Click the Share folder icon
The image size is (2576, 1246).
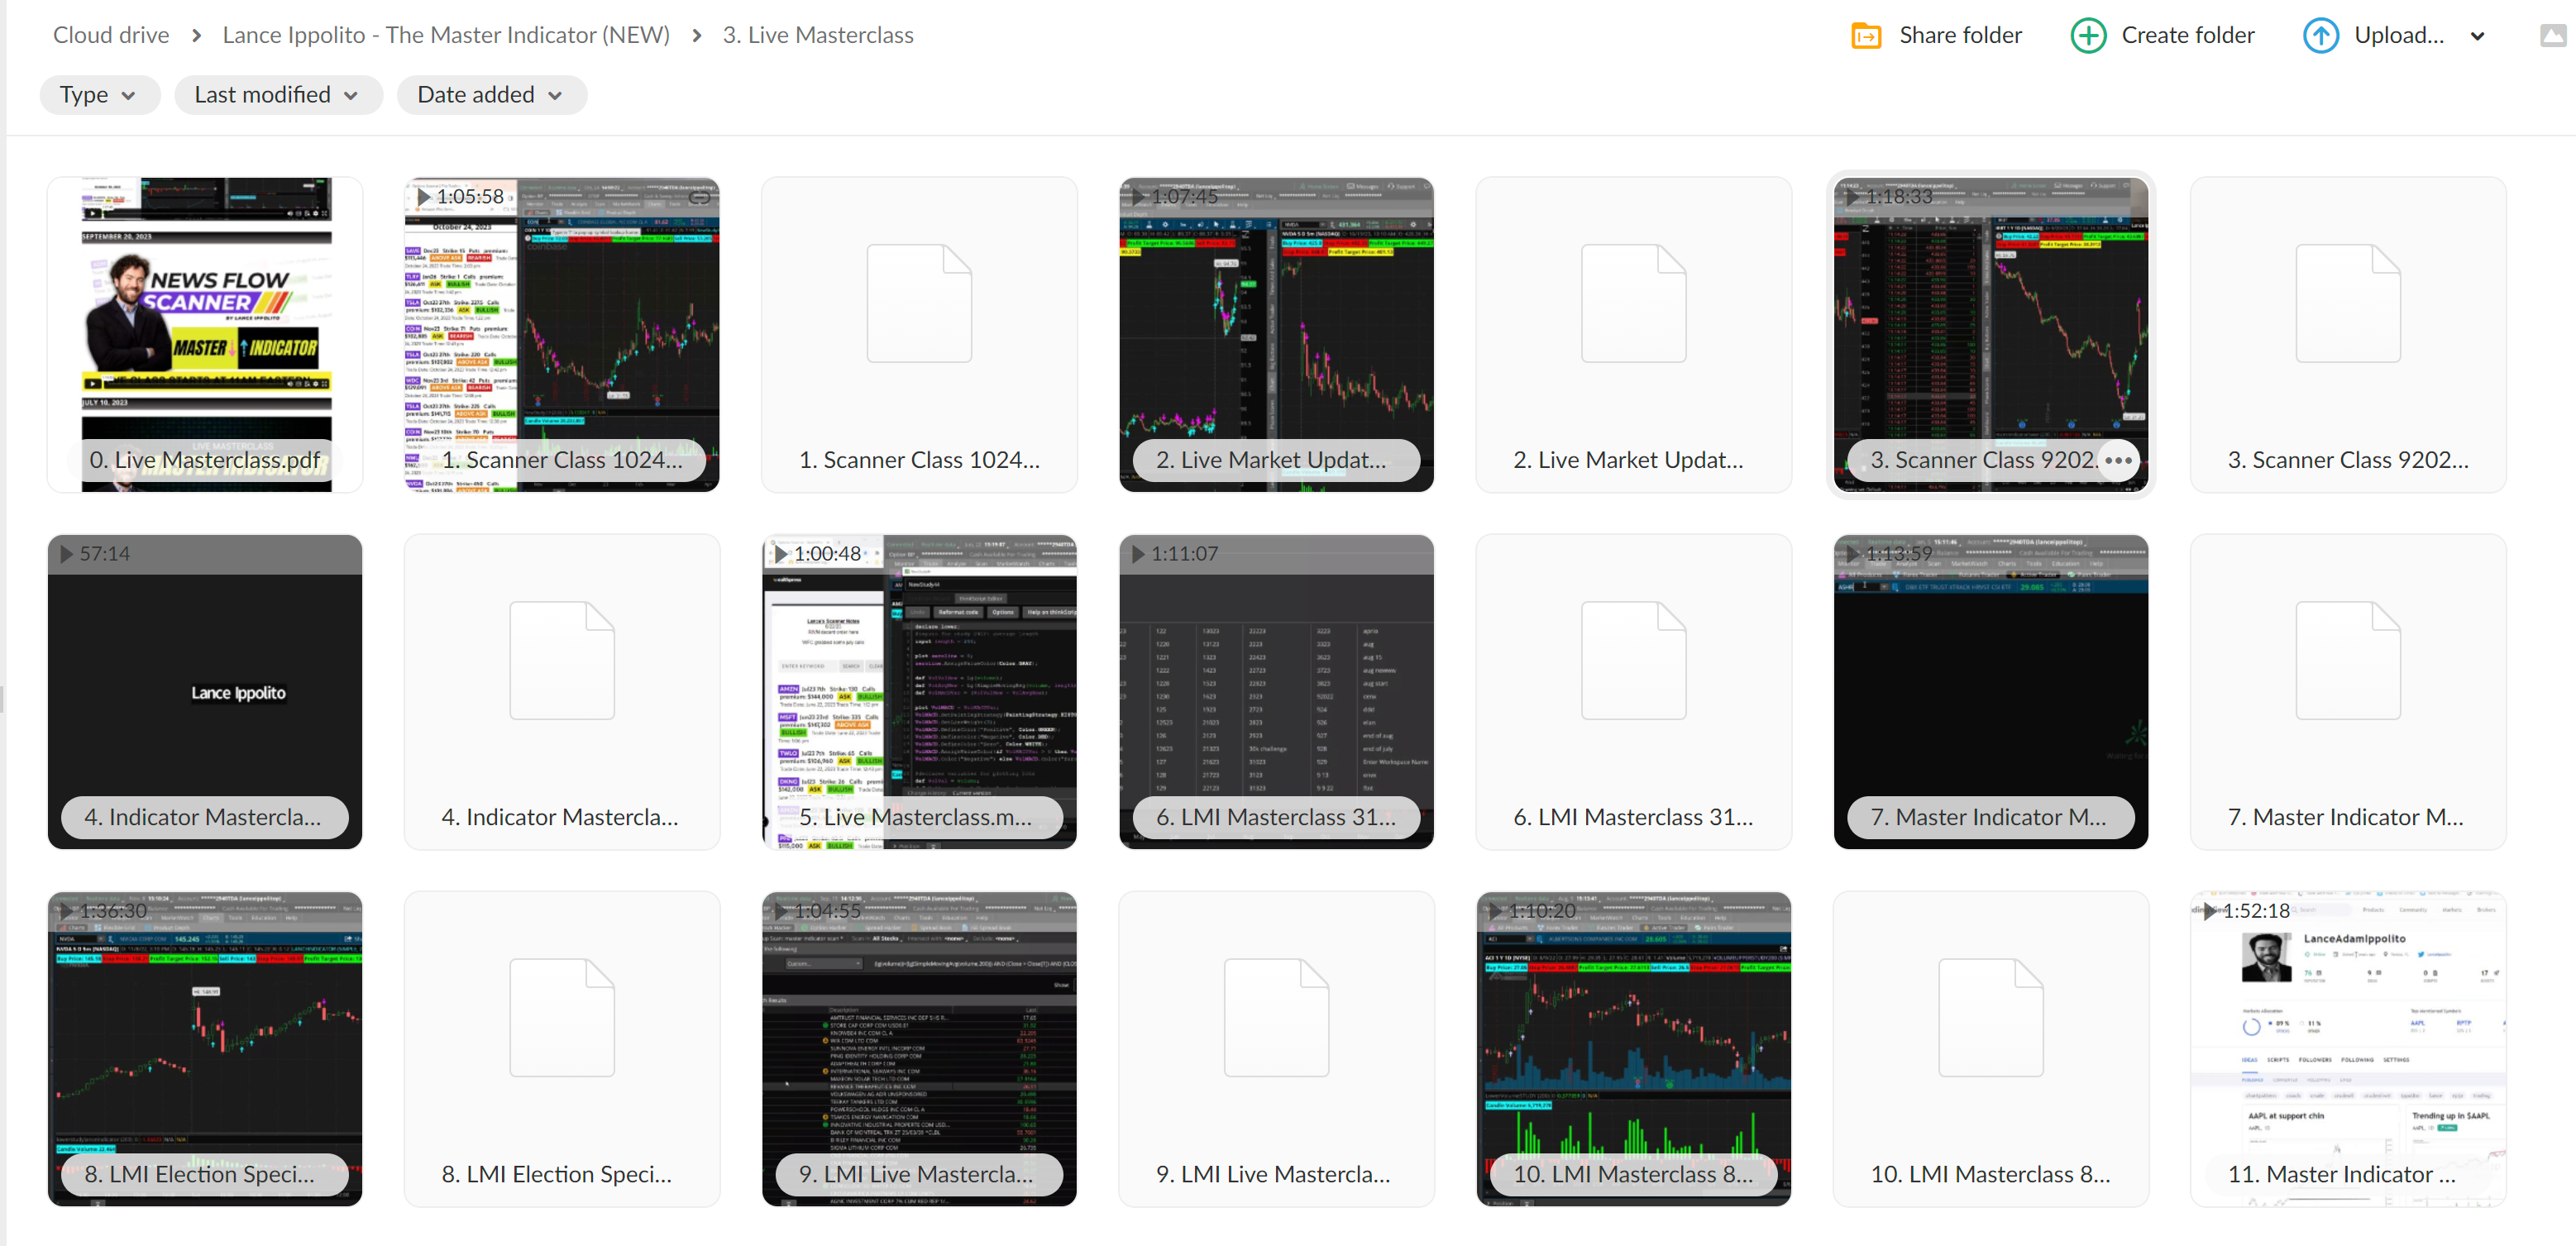coord(1866,36)
